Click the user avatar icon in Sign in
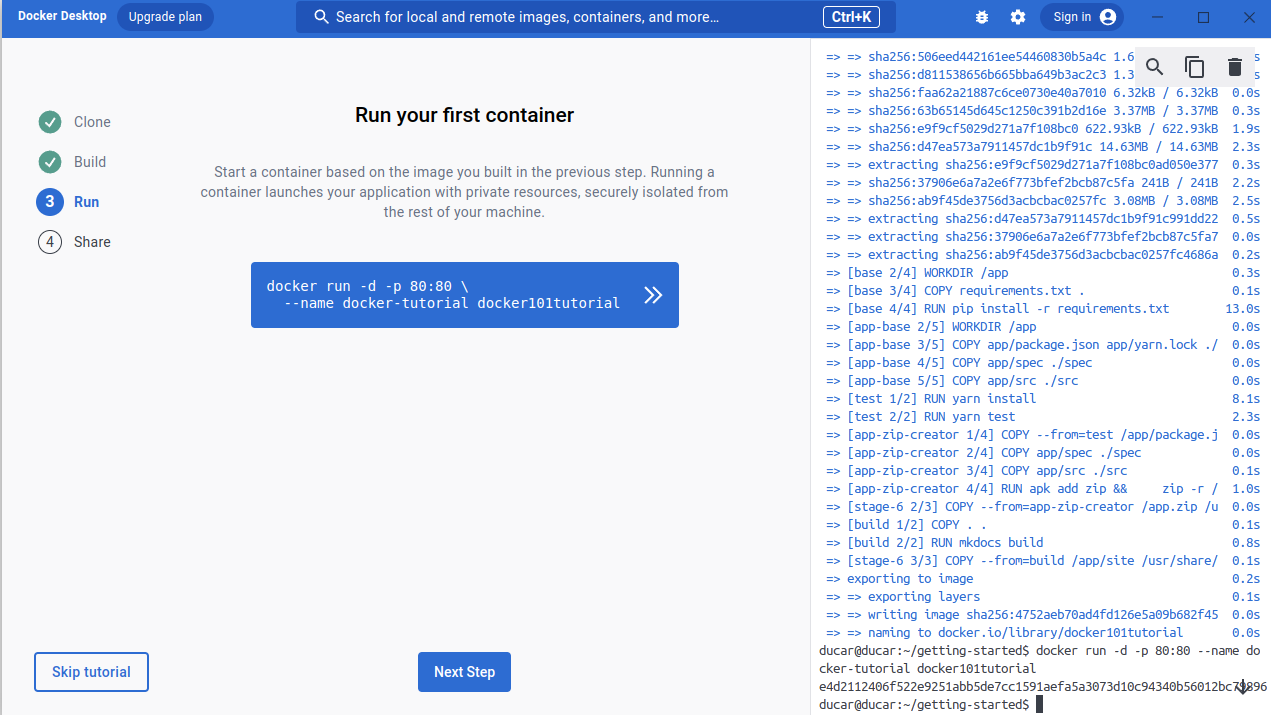1271x715 pixels. (x=1107, y=17)
